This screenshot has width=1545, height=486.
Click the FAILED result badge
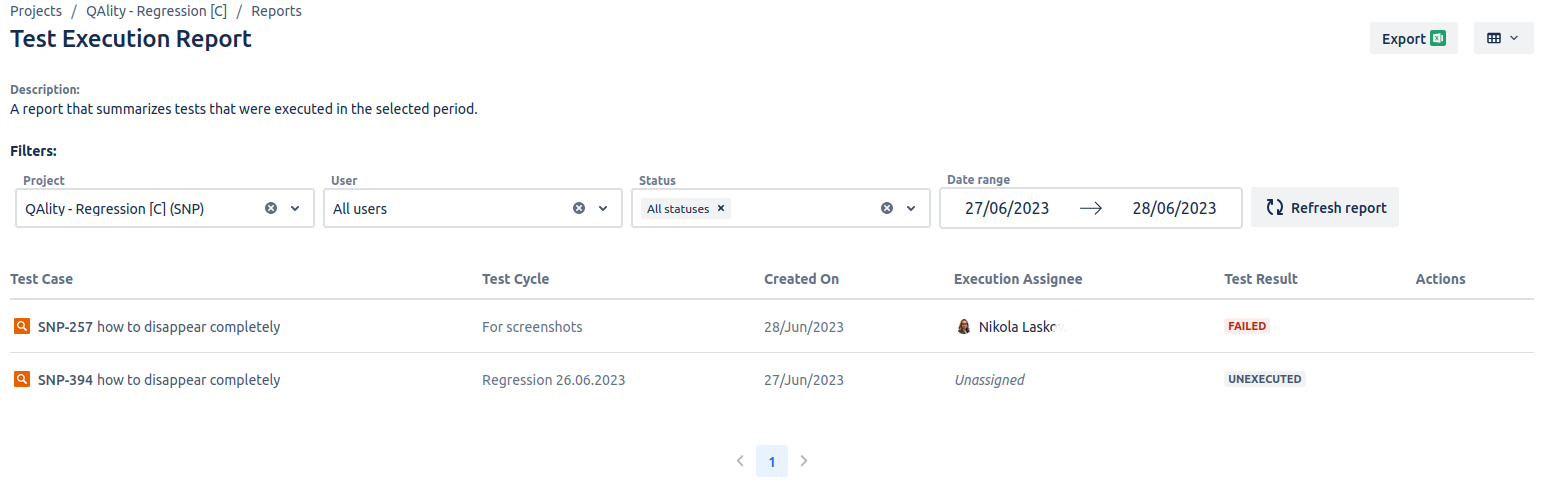(x=1247, y=326)
